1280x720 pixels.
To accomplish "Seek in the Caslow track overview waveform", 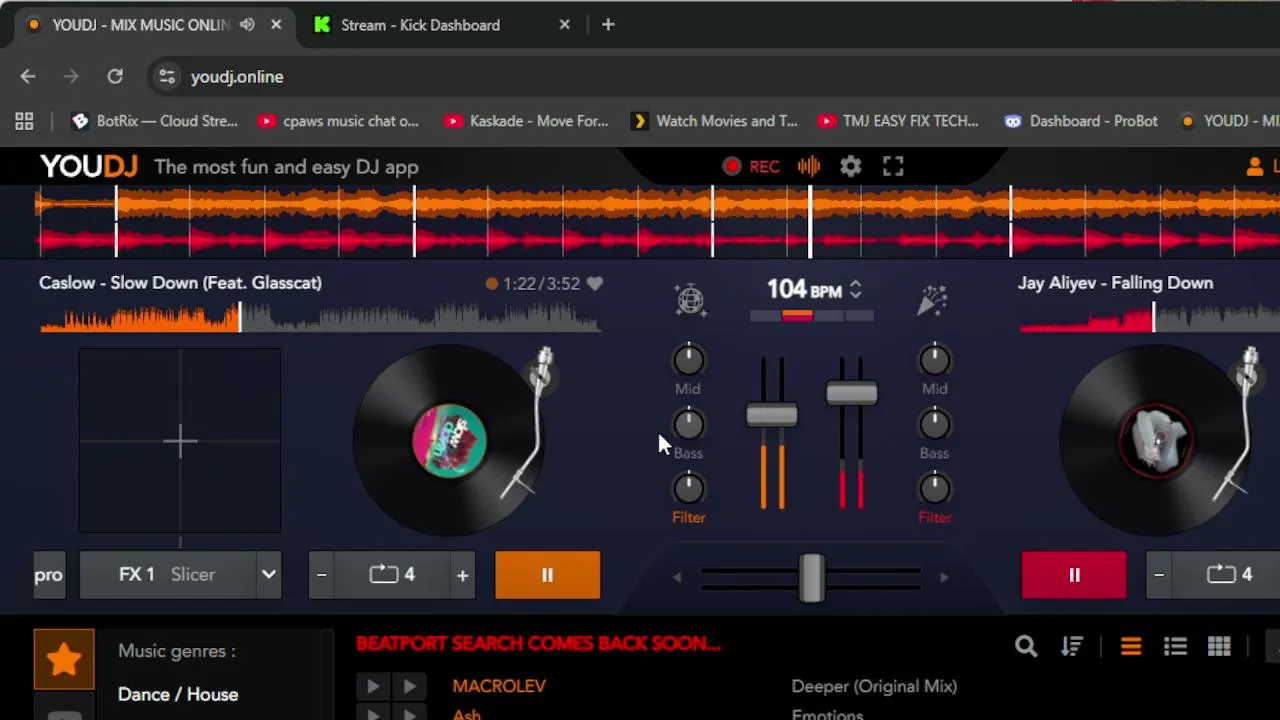I will tap(320, 318).
